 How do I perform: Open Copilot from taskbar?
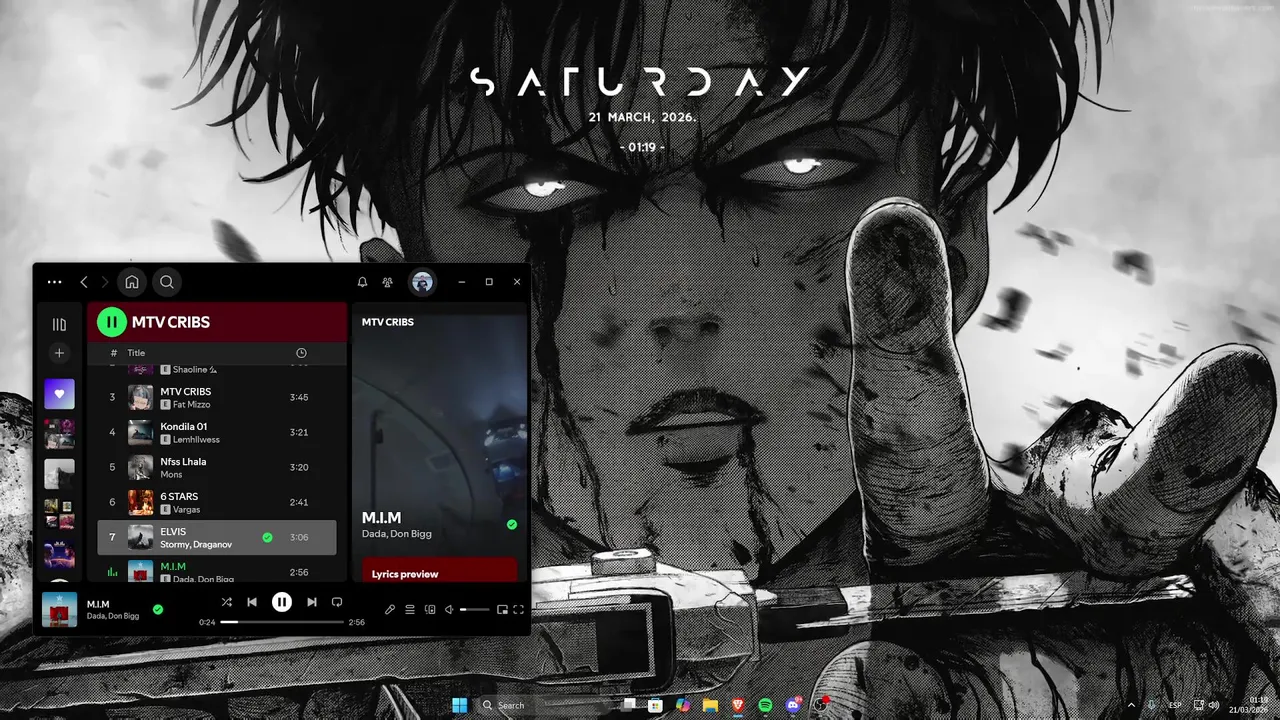click(683, 705)
